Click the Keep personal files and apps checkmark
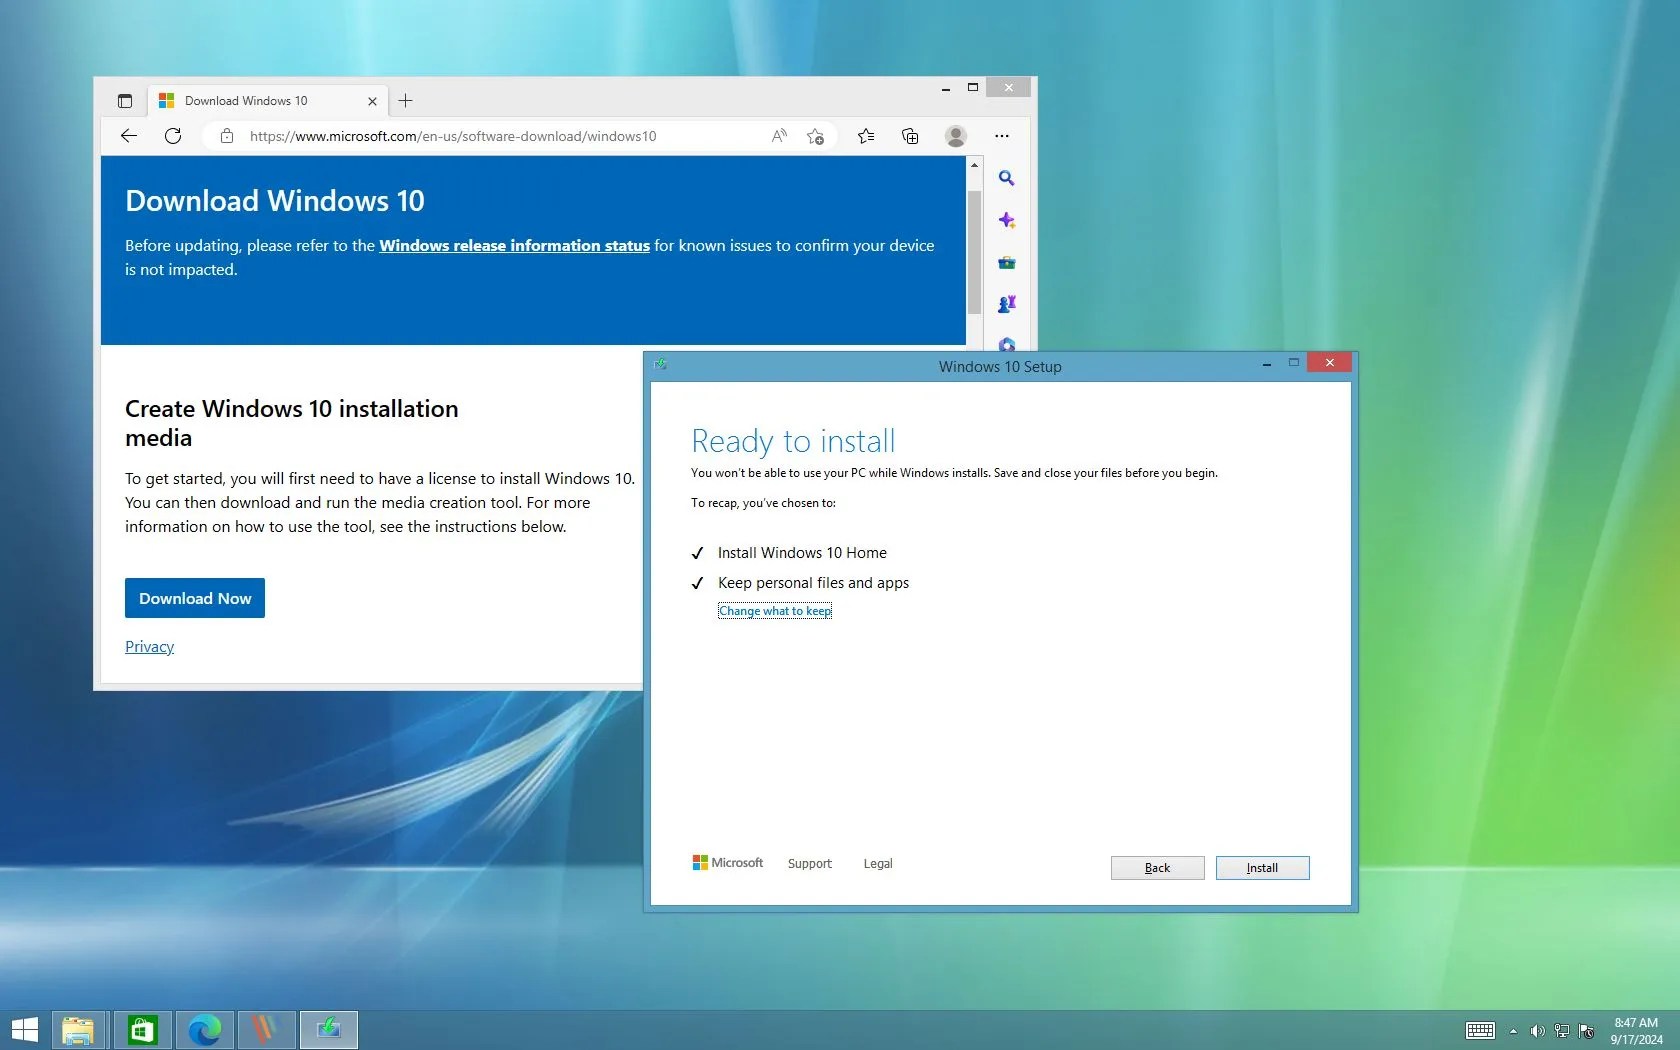Viewport: 1680px width, 1050px height. click(x=697, y=583)
